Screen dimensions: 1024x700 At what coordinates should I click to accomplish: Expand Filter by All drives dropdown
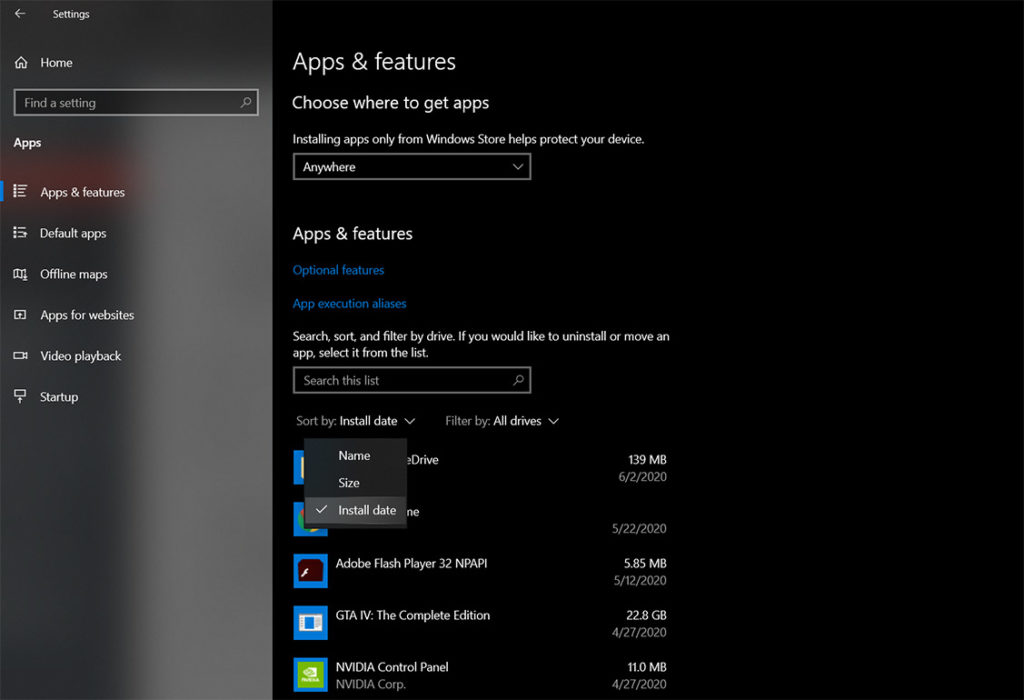coord(502,421)
